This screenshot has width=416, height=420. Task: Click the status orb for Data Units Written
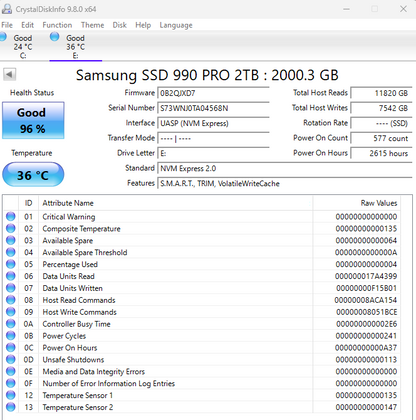click(x=11, y=288)
